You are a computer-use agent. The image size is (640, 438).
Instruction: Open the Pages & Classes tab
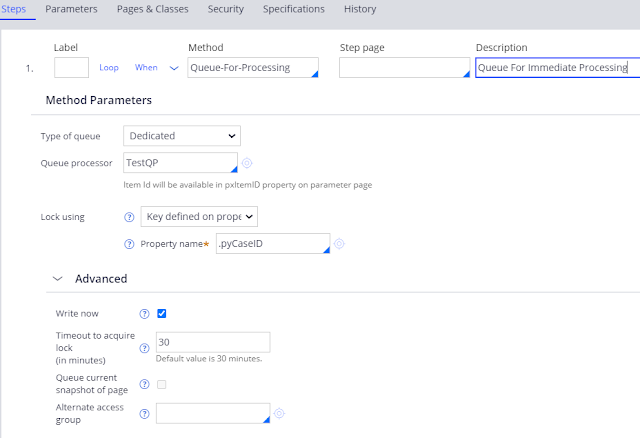click(x=153, y=9)
